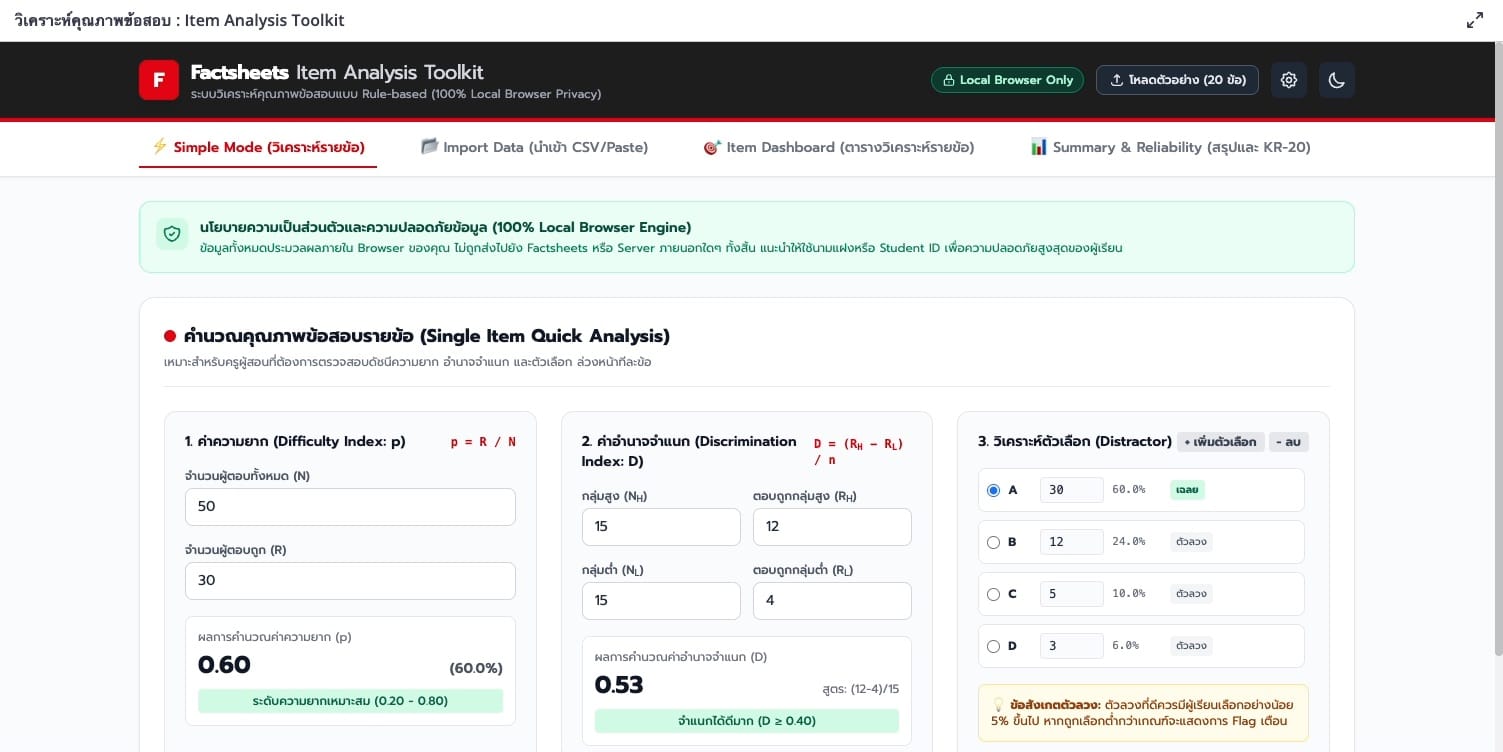1503x752 pixels.
Task: Click the red Factsheets F logo
Action: pyautogui.click(x=159, y=80)
